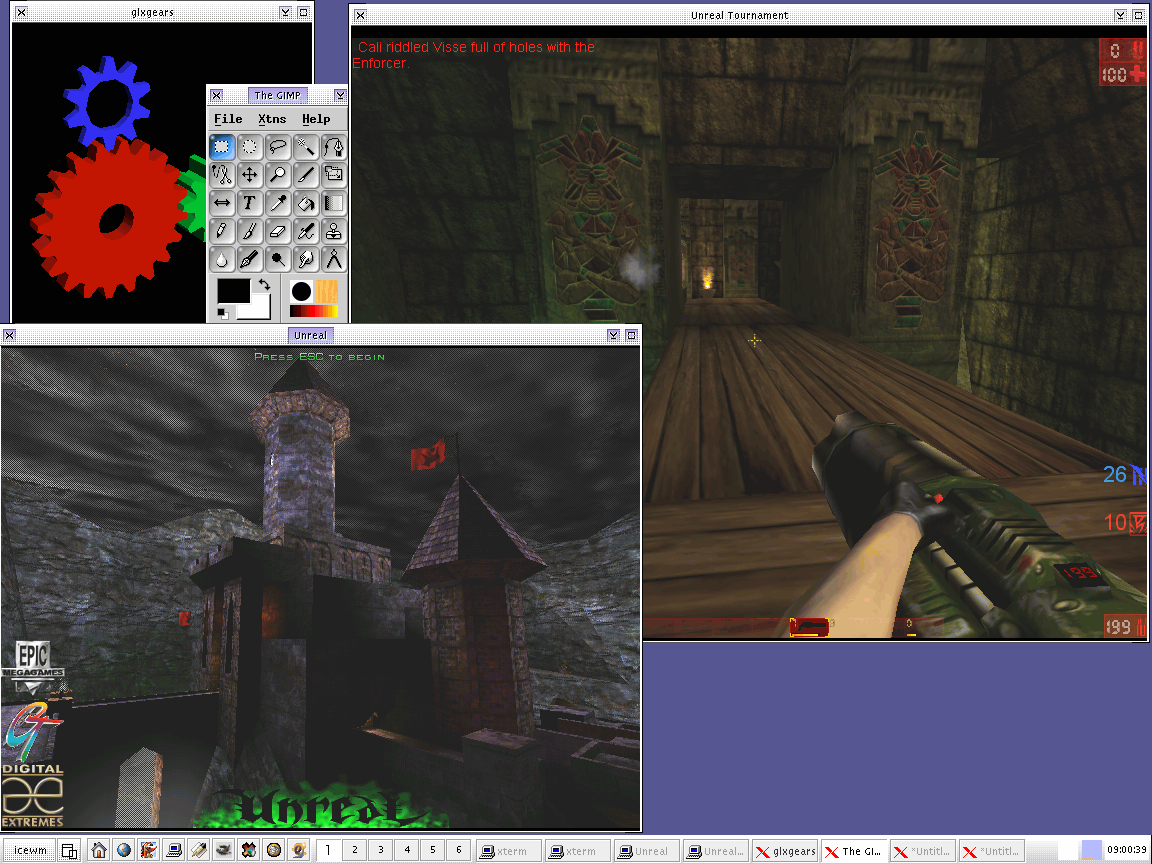Choose the Ink pen tool
This screenshot has width=1152, height=864.
(x=250, y=259)
